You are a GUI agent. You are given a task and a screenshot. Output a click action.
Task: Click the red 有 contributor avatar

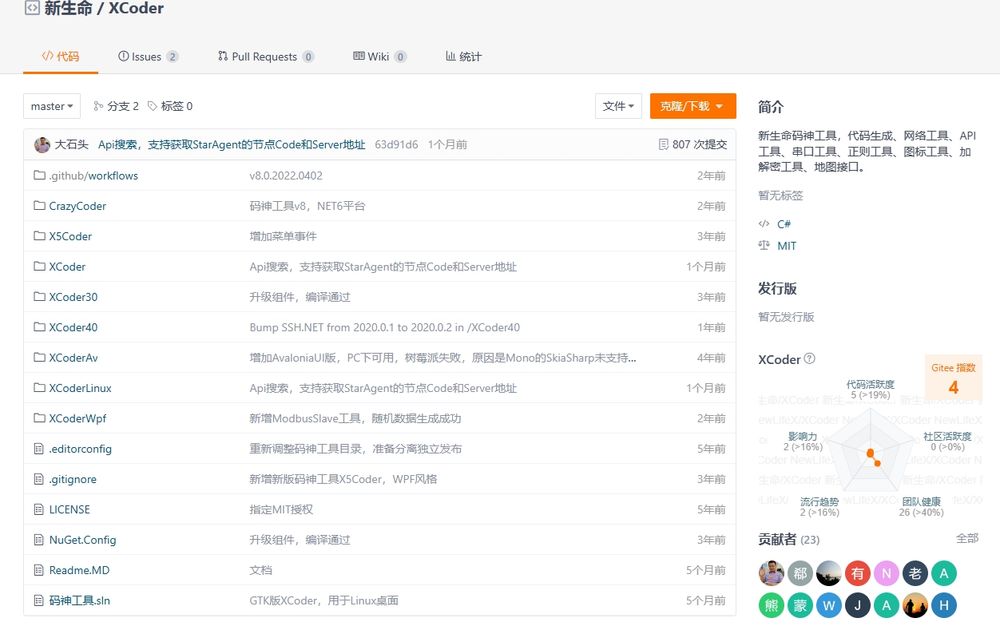click(858, 573)
